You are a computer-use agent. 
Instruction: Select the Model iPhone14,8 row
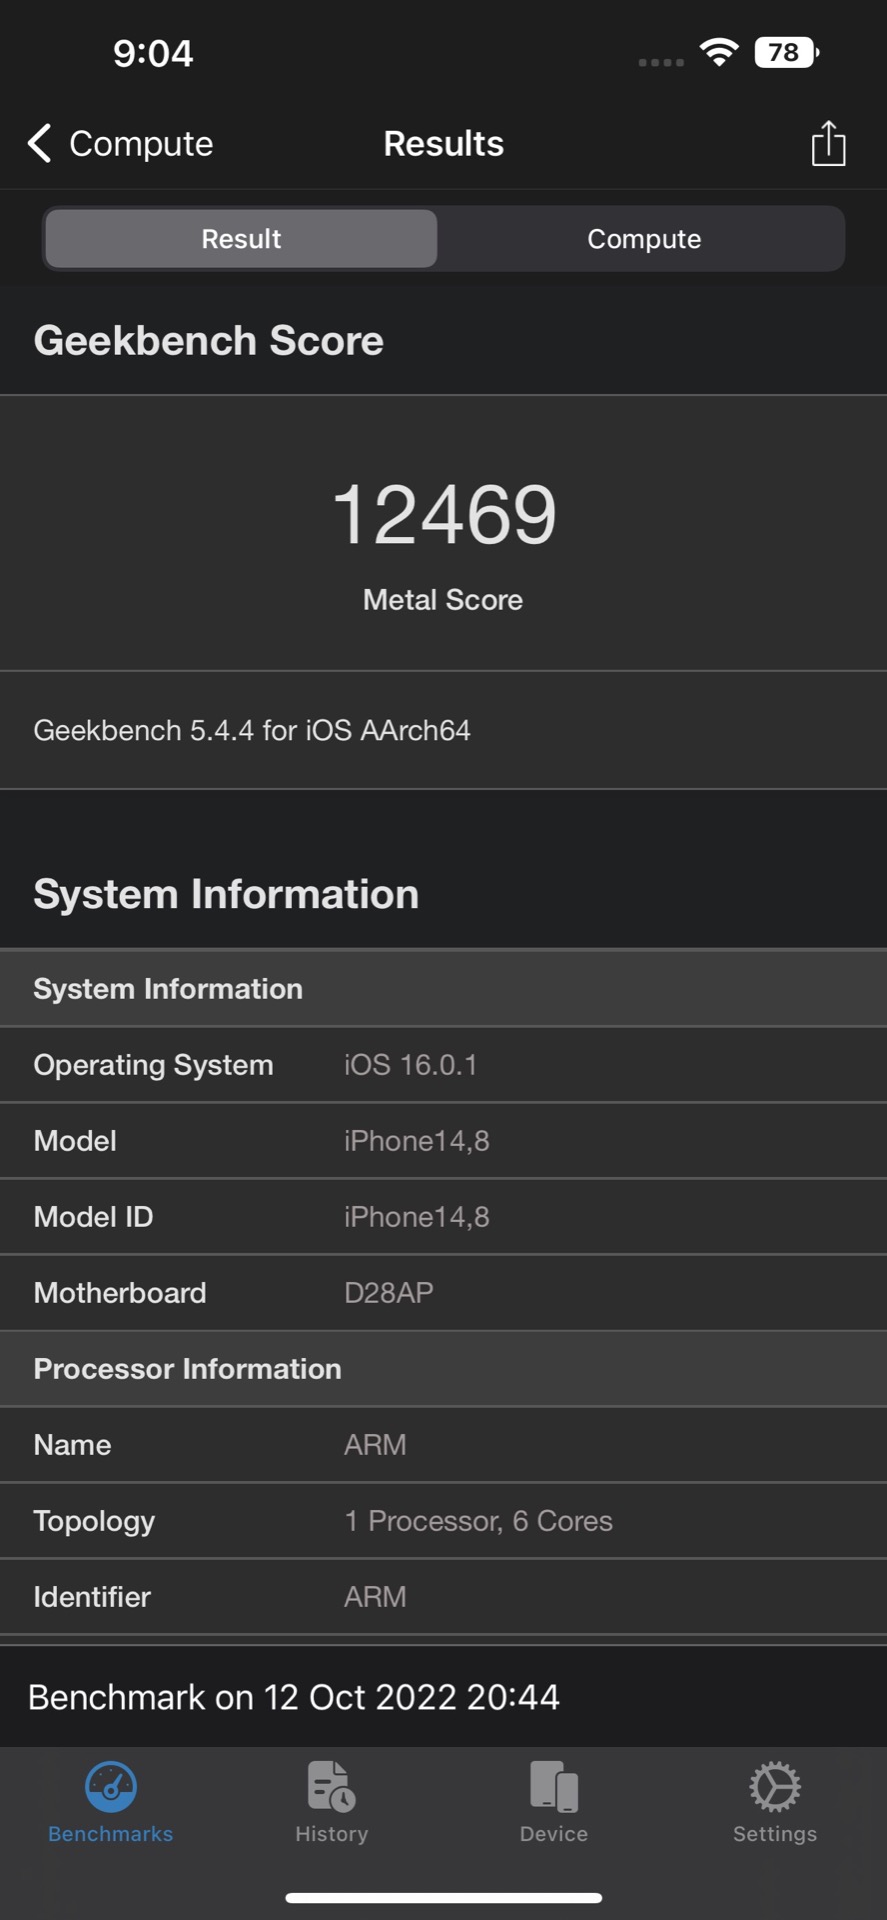point(443,1141)
